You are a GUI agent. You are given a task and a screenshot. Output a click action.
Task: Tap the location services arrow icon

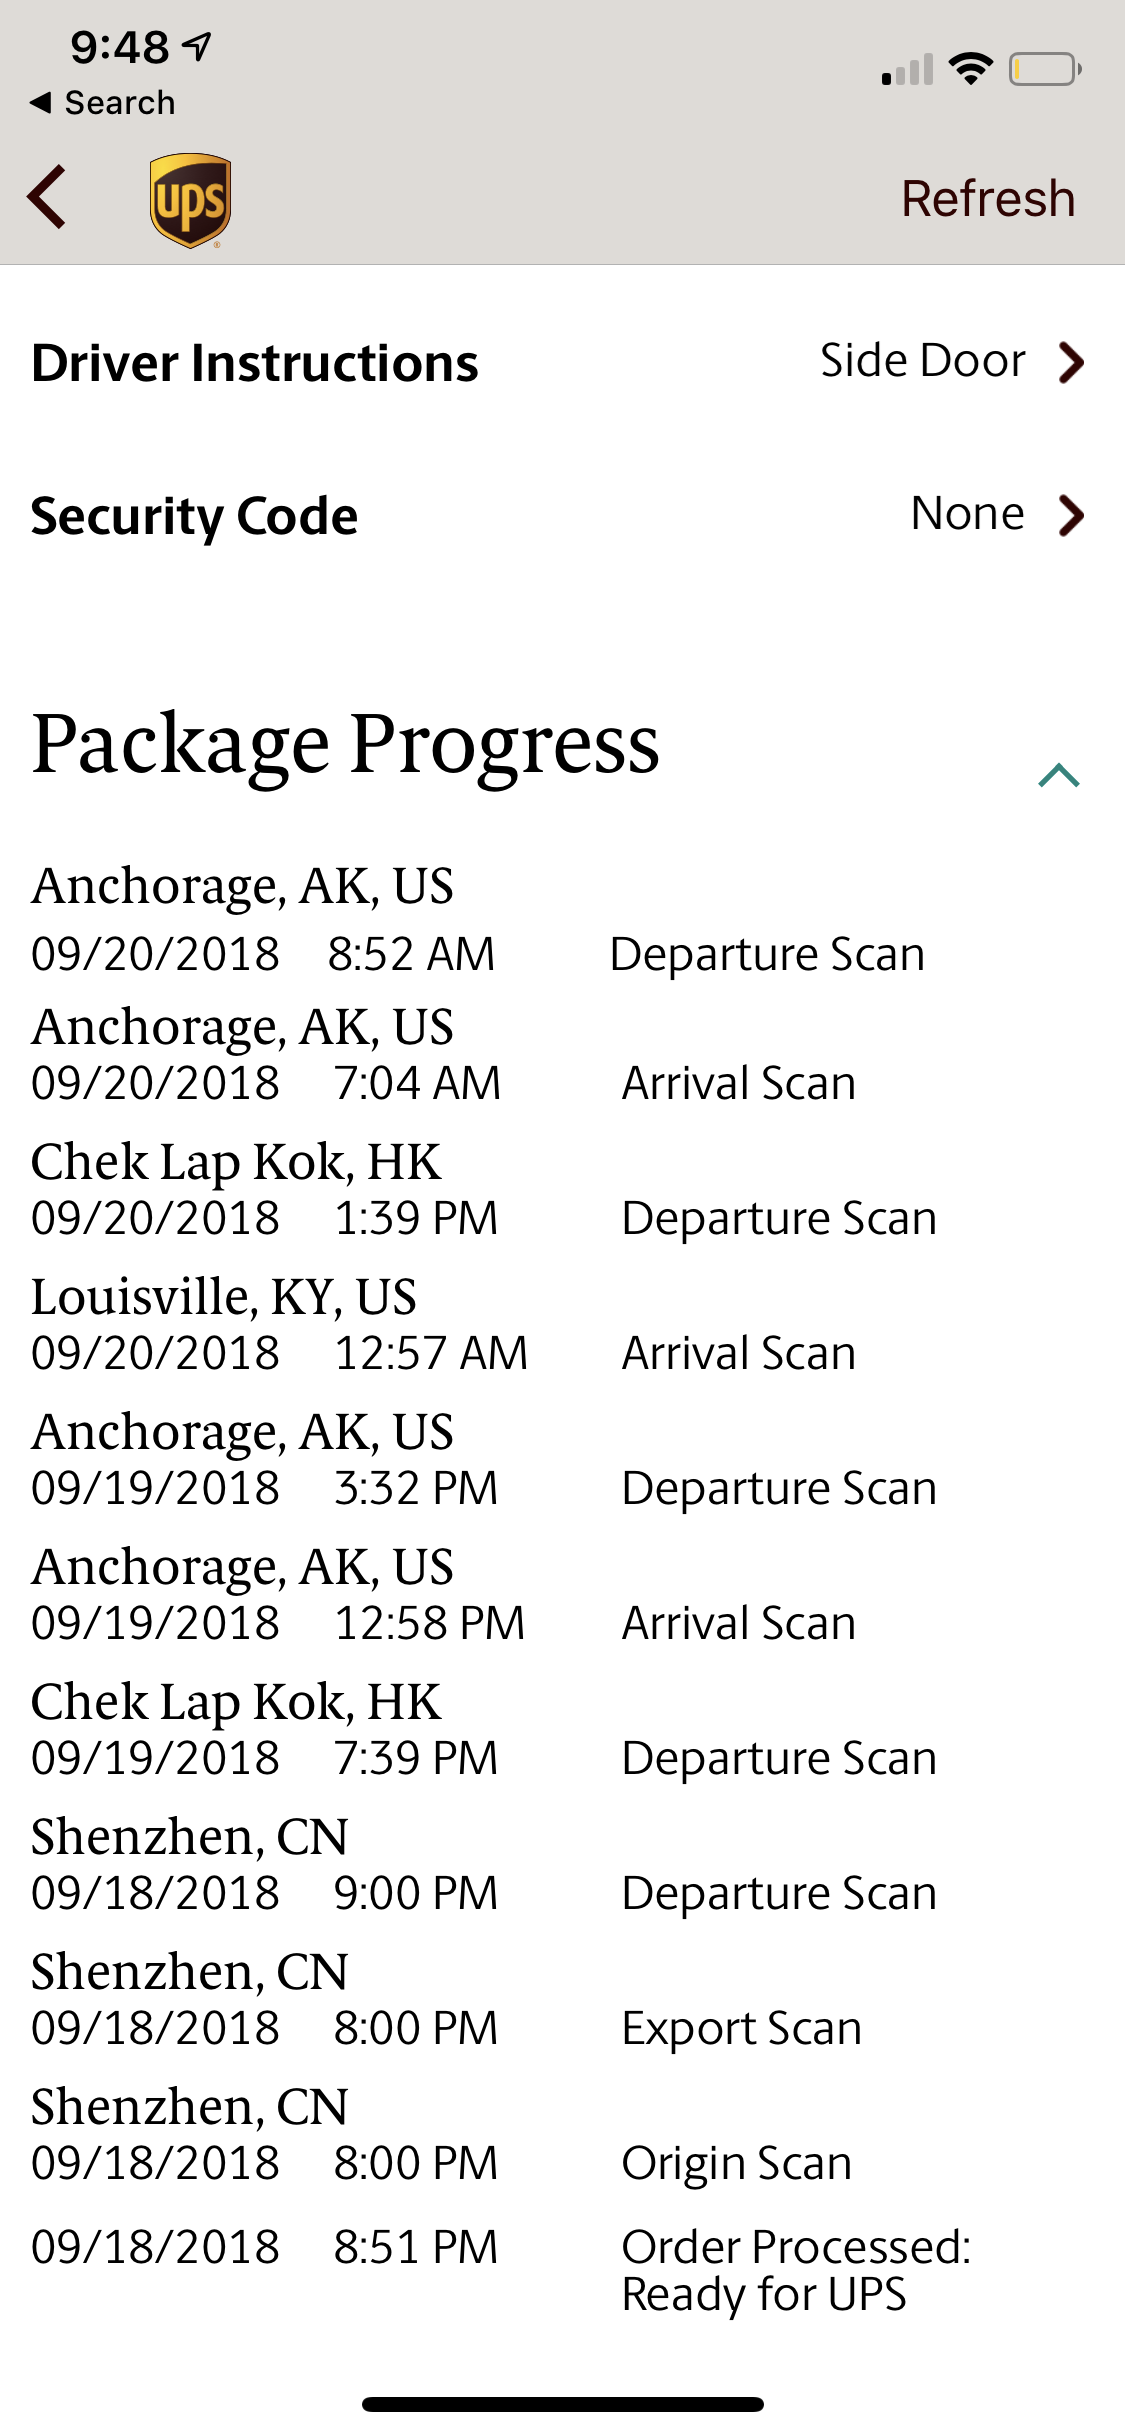[x=199, y=46]
